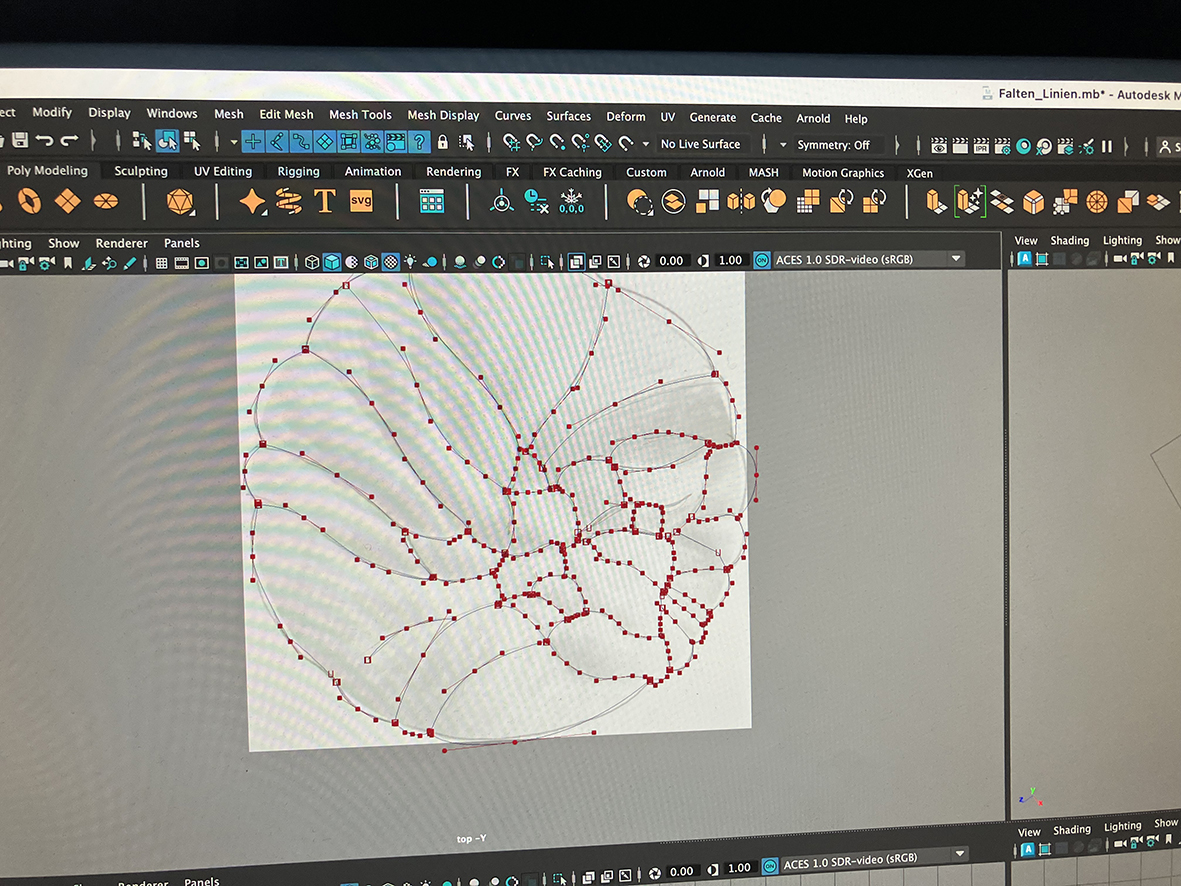Open the ACES 1.0 SDR-video view transform dropdown

click(x=868, y=259)
